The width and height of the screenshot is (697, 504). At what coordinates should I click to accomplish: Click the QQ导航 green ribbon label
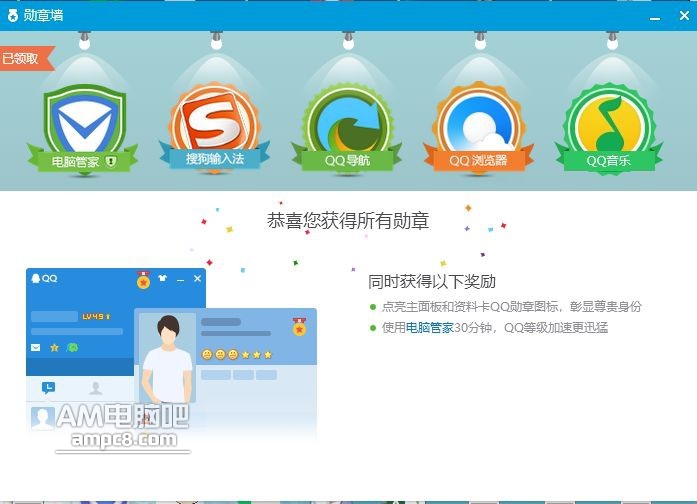[x=347, y=160]
